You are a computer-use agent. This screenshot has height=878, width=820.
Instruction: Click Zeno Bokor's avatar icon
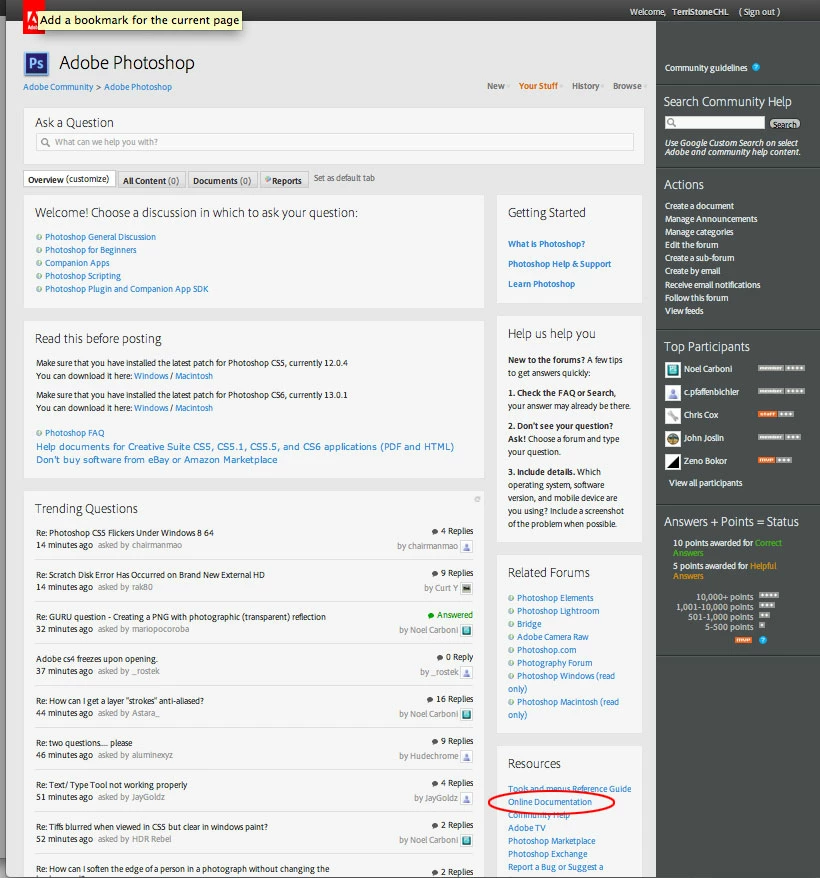pyautogui.click(x=672, y=461)
